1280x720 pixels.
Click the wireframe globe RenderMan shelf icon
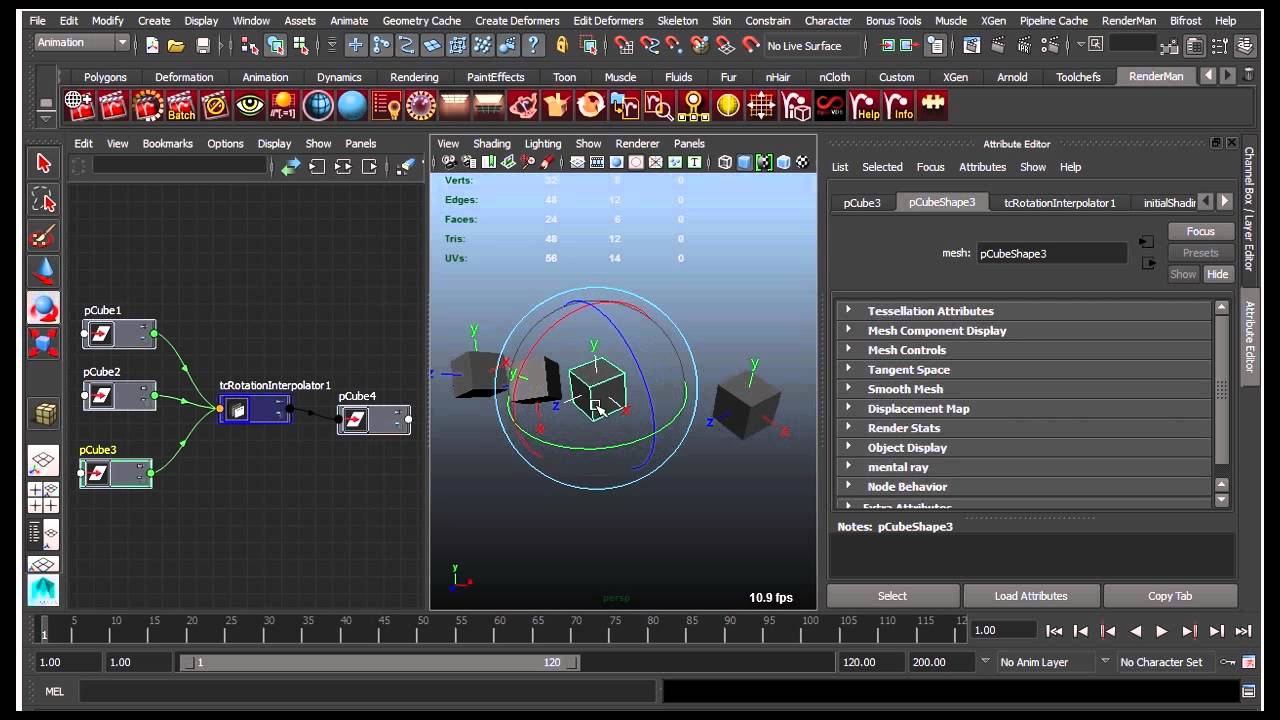317,105
